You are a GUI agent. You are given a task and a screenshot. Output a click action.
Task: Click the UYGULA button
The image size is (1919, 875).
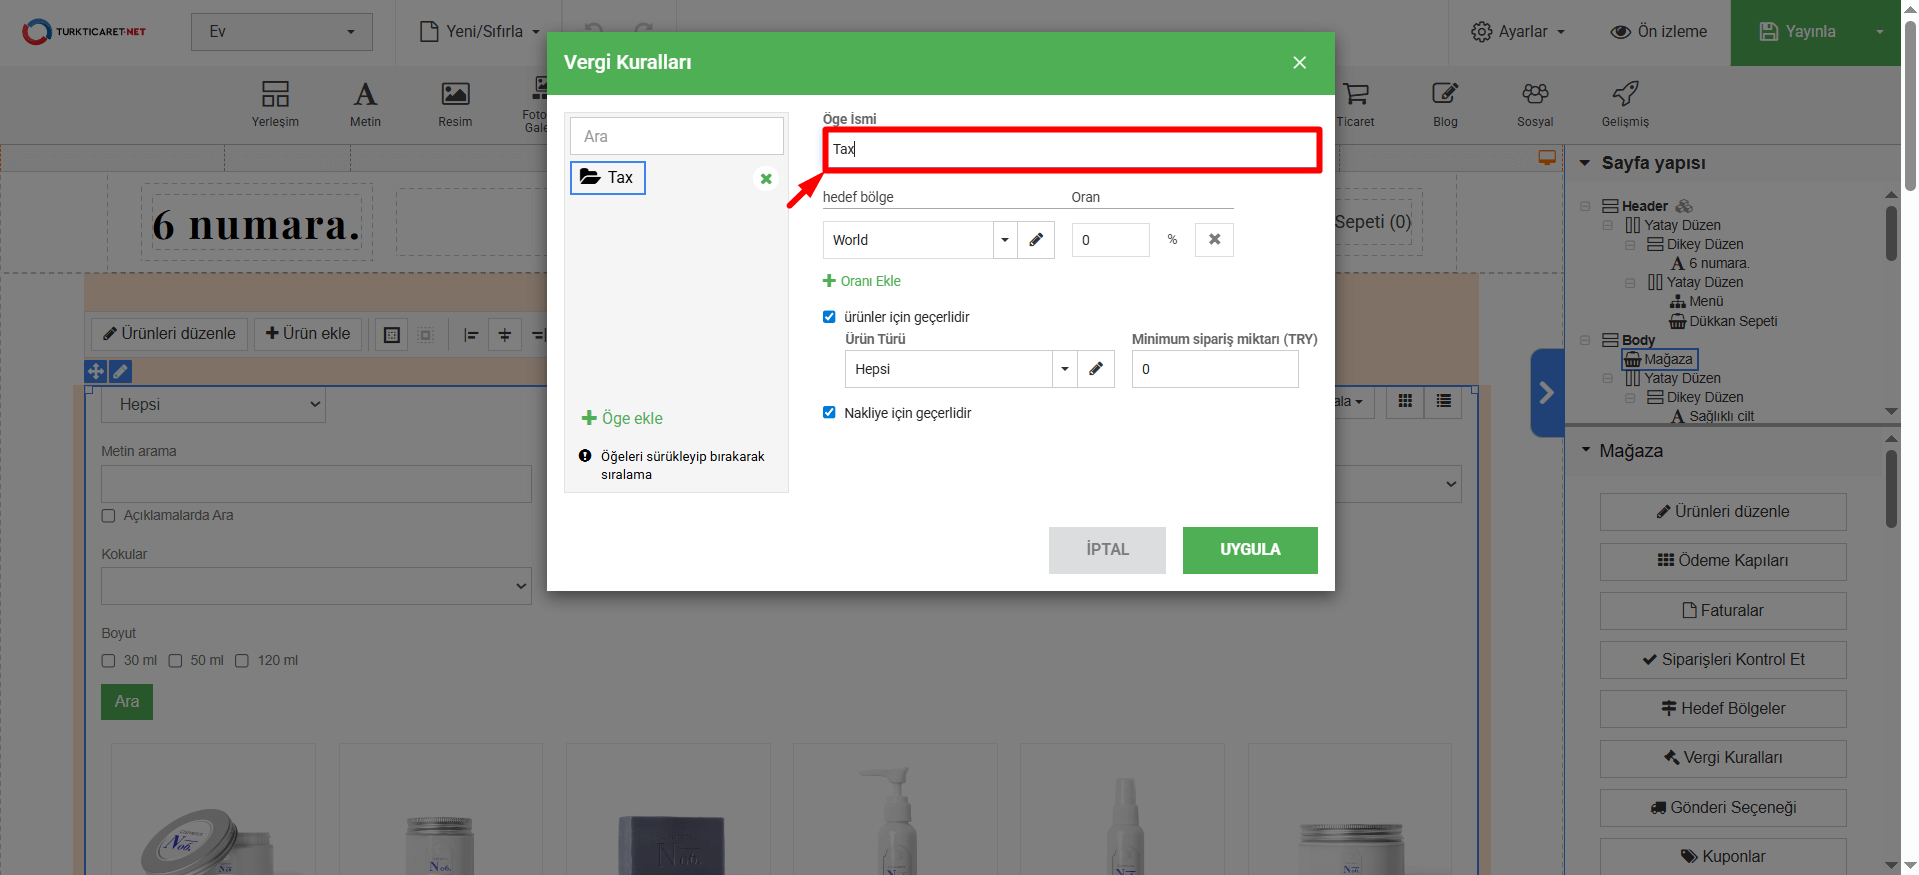1250,550
